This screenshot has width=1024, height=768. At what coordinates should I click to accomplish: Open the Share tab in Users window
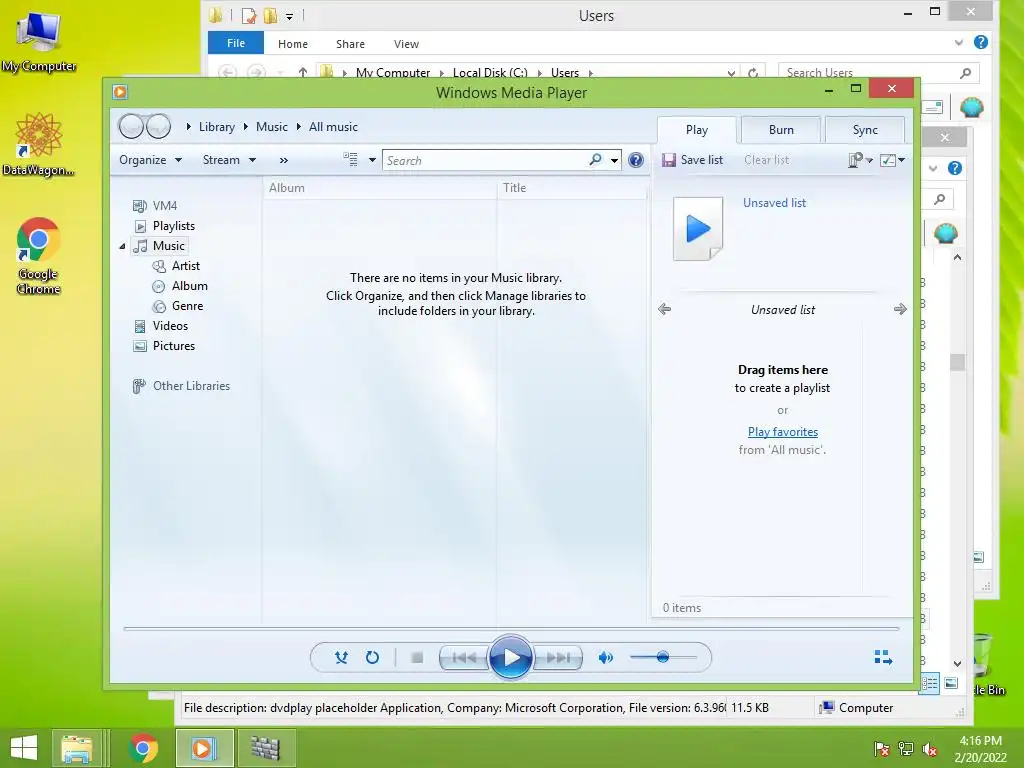pyautogui.click(x=350, y=44)
